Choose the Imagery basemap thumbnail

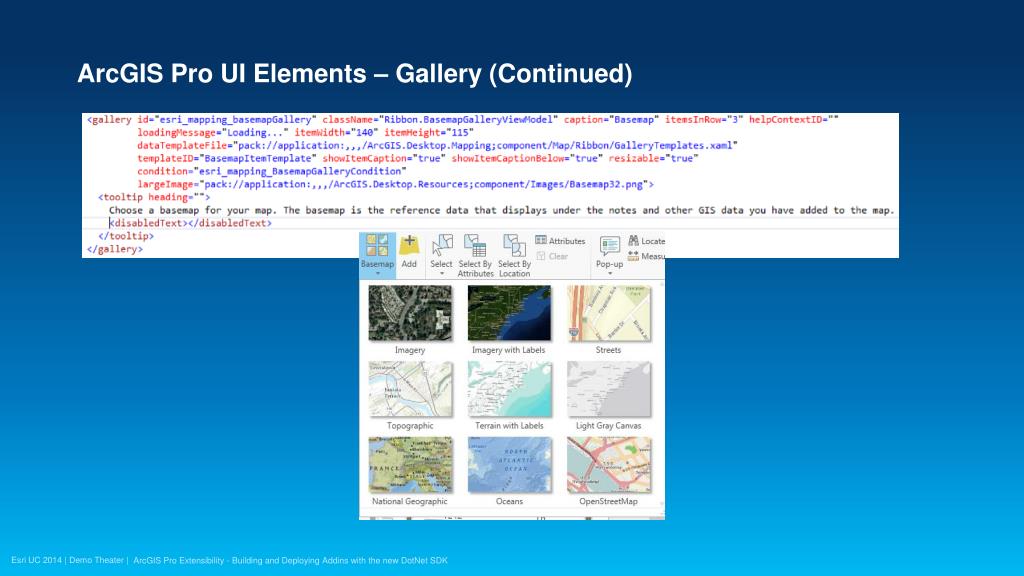tap(410, 313)
